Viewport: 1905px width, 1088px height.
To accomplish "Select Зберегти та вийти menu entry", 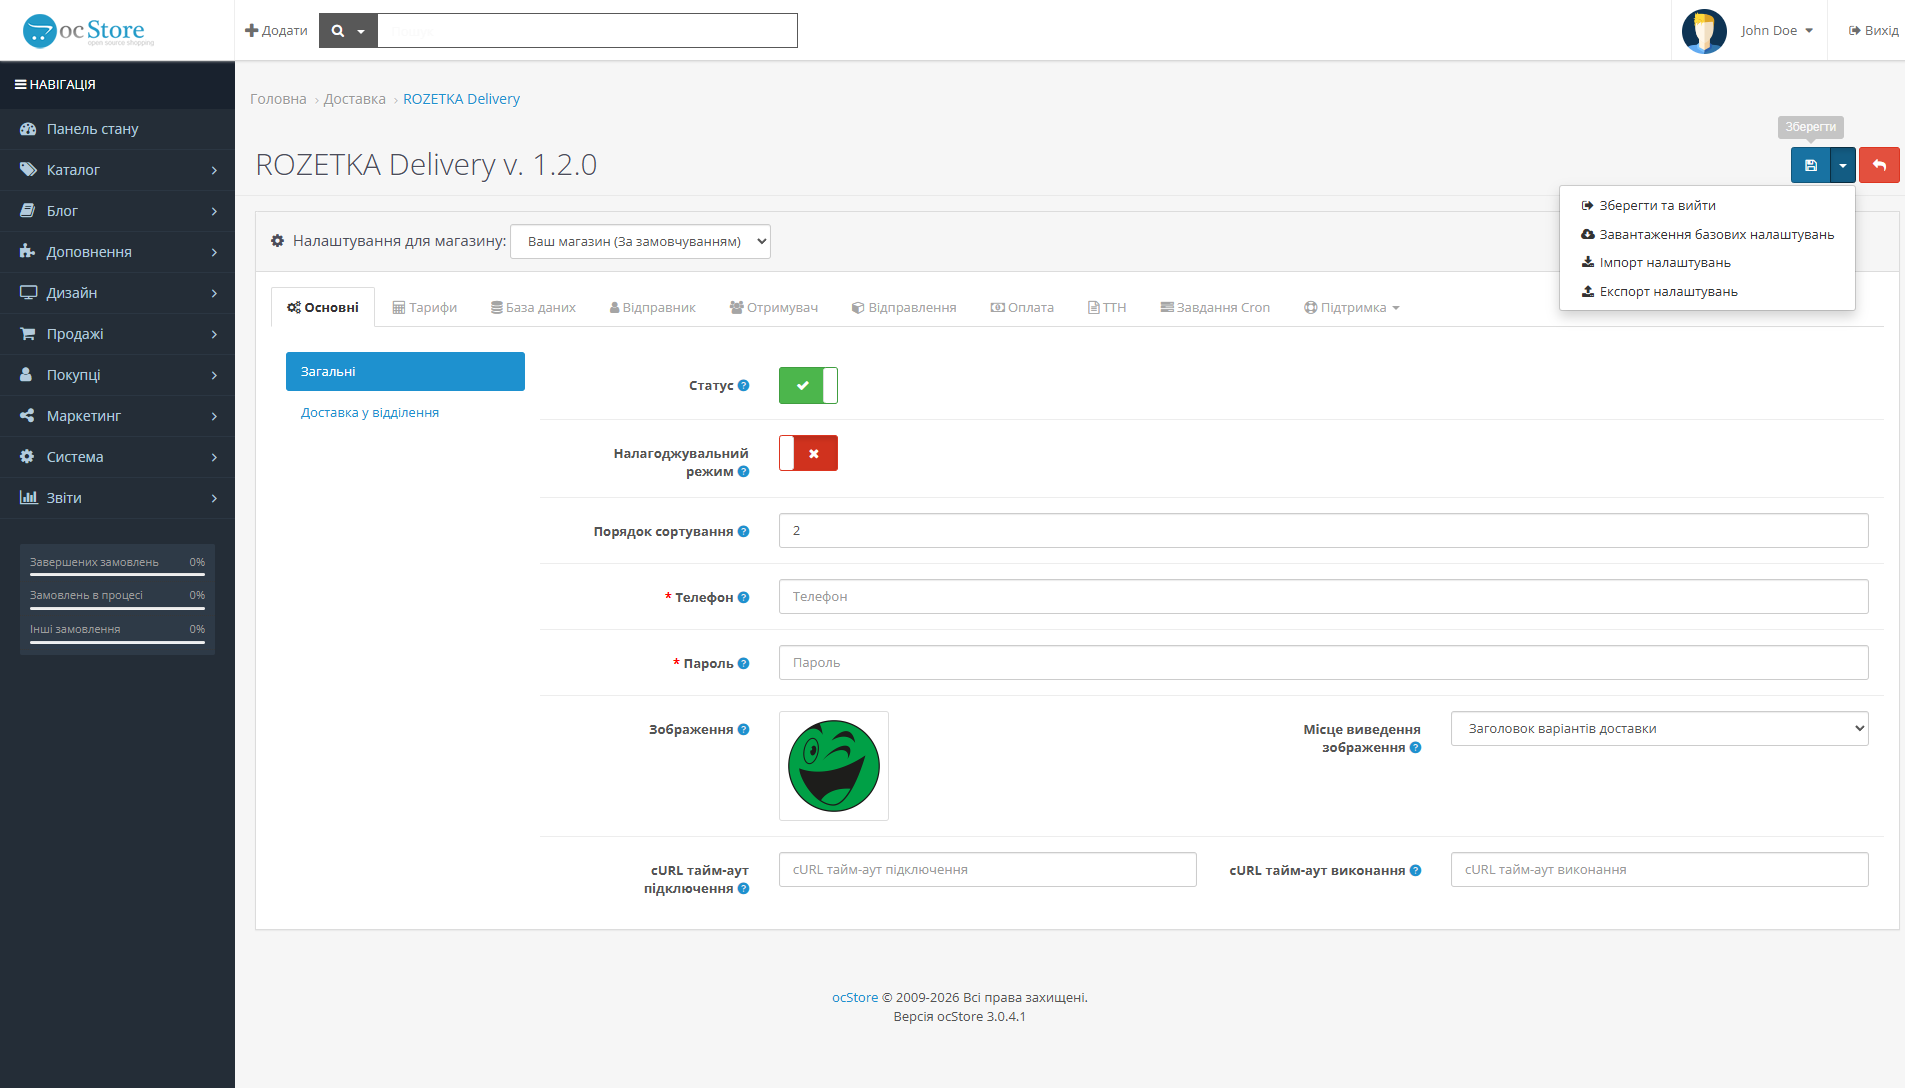I will 1707,205.
